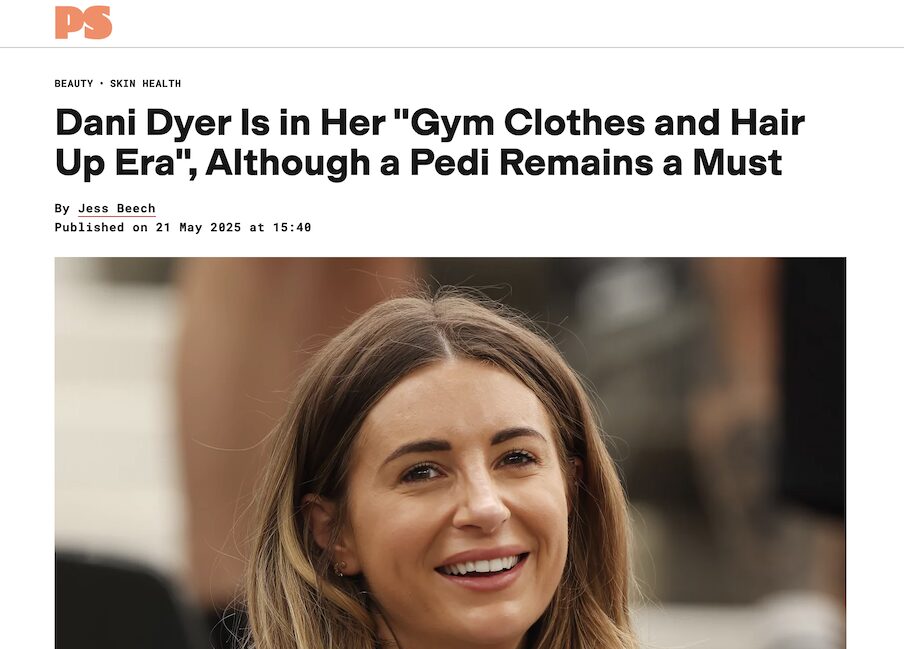
Task: Go to the Beauty category
Action: tap(74, 84)
